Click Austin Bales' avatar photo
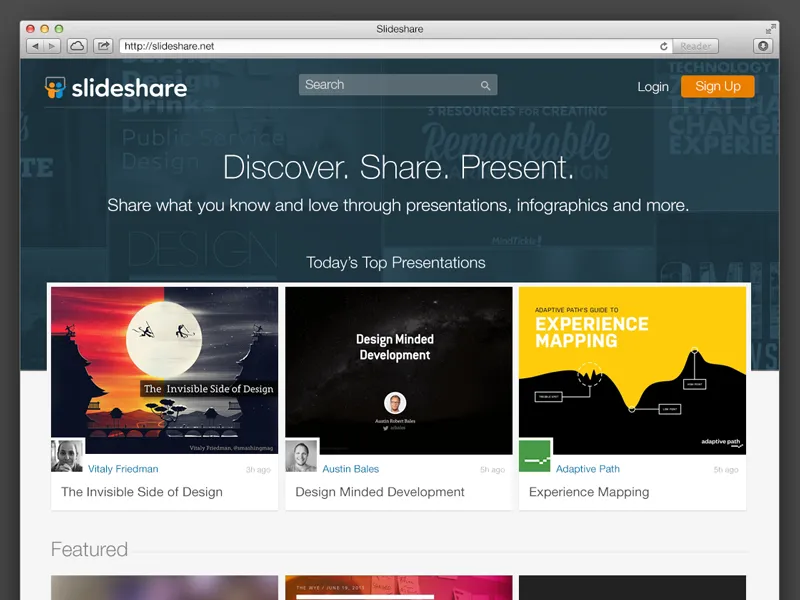 click(x=302, y=456)
